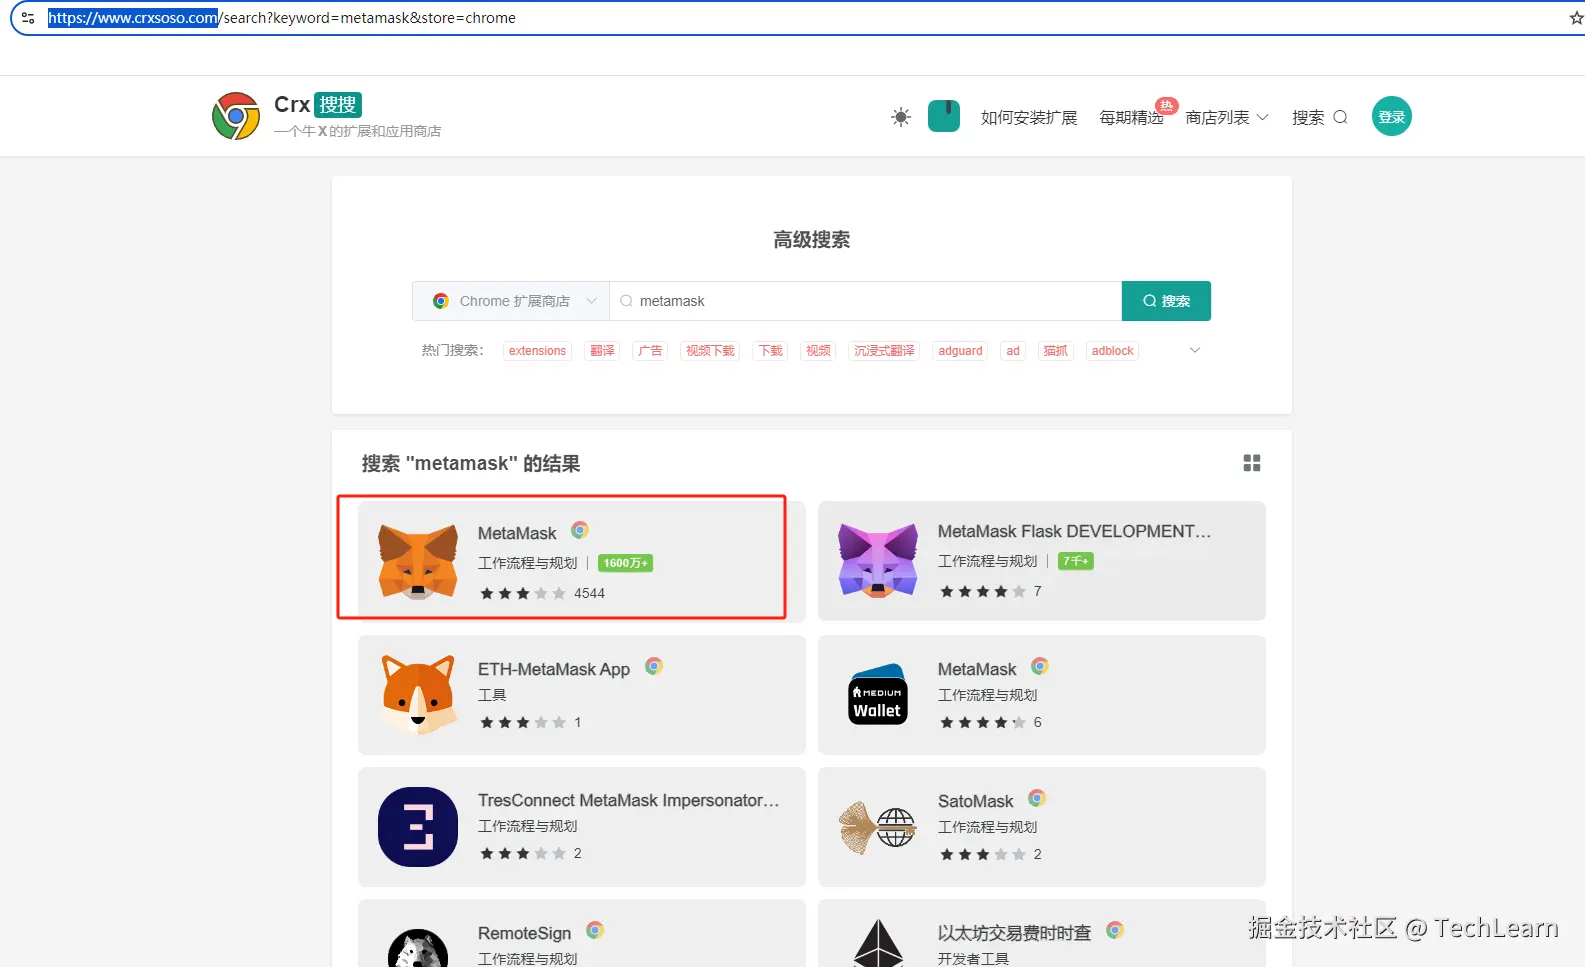Open 每期精选 menu item

coord(1131,118)
